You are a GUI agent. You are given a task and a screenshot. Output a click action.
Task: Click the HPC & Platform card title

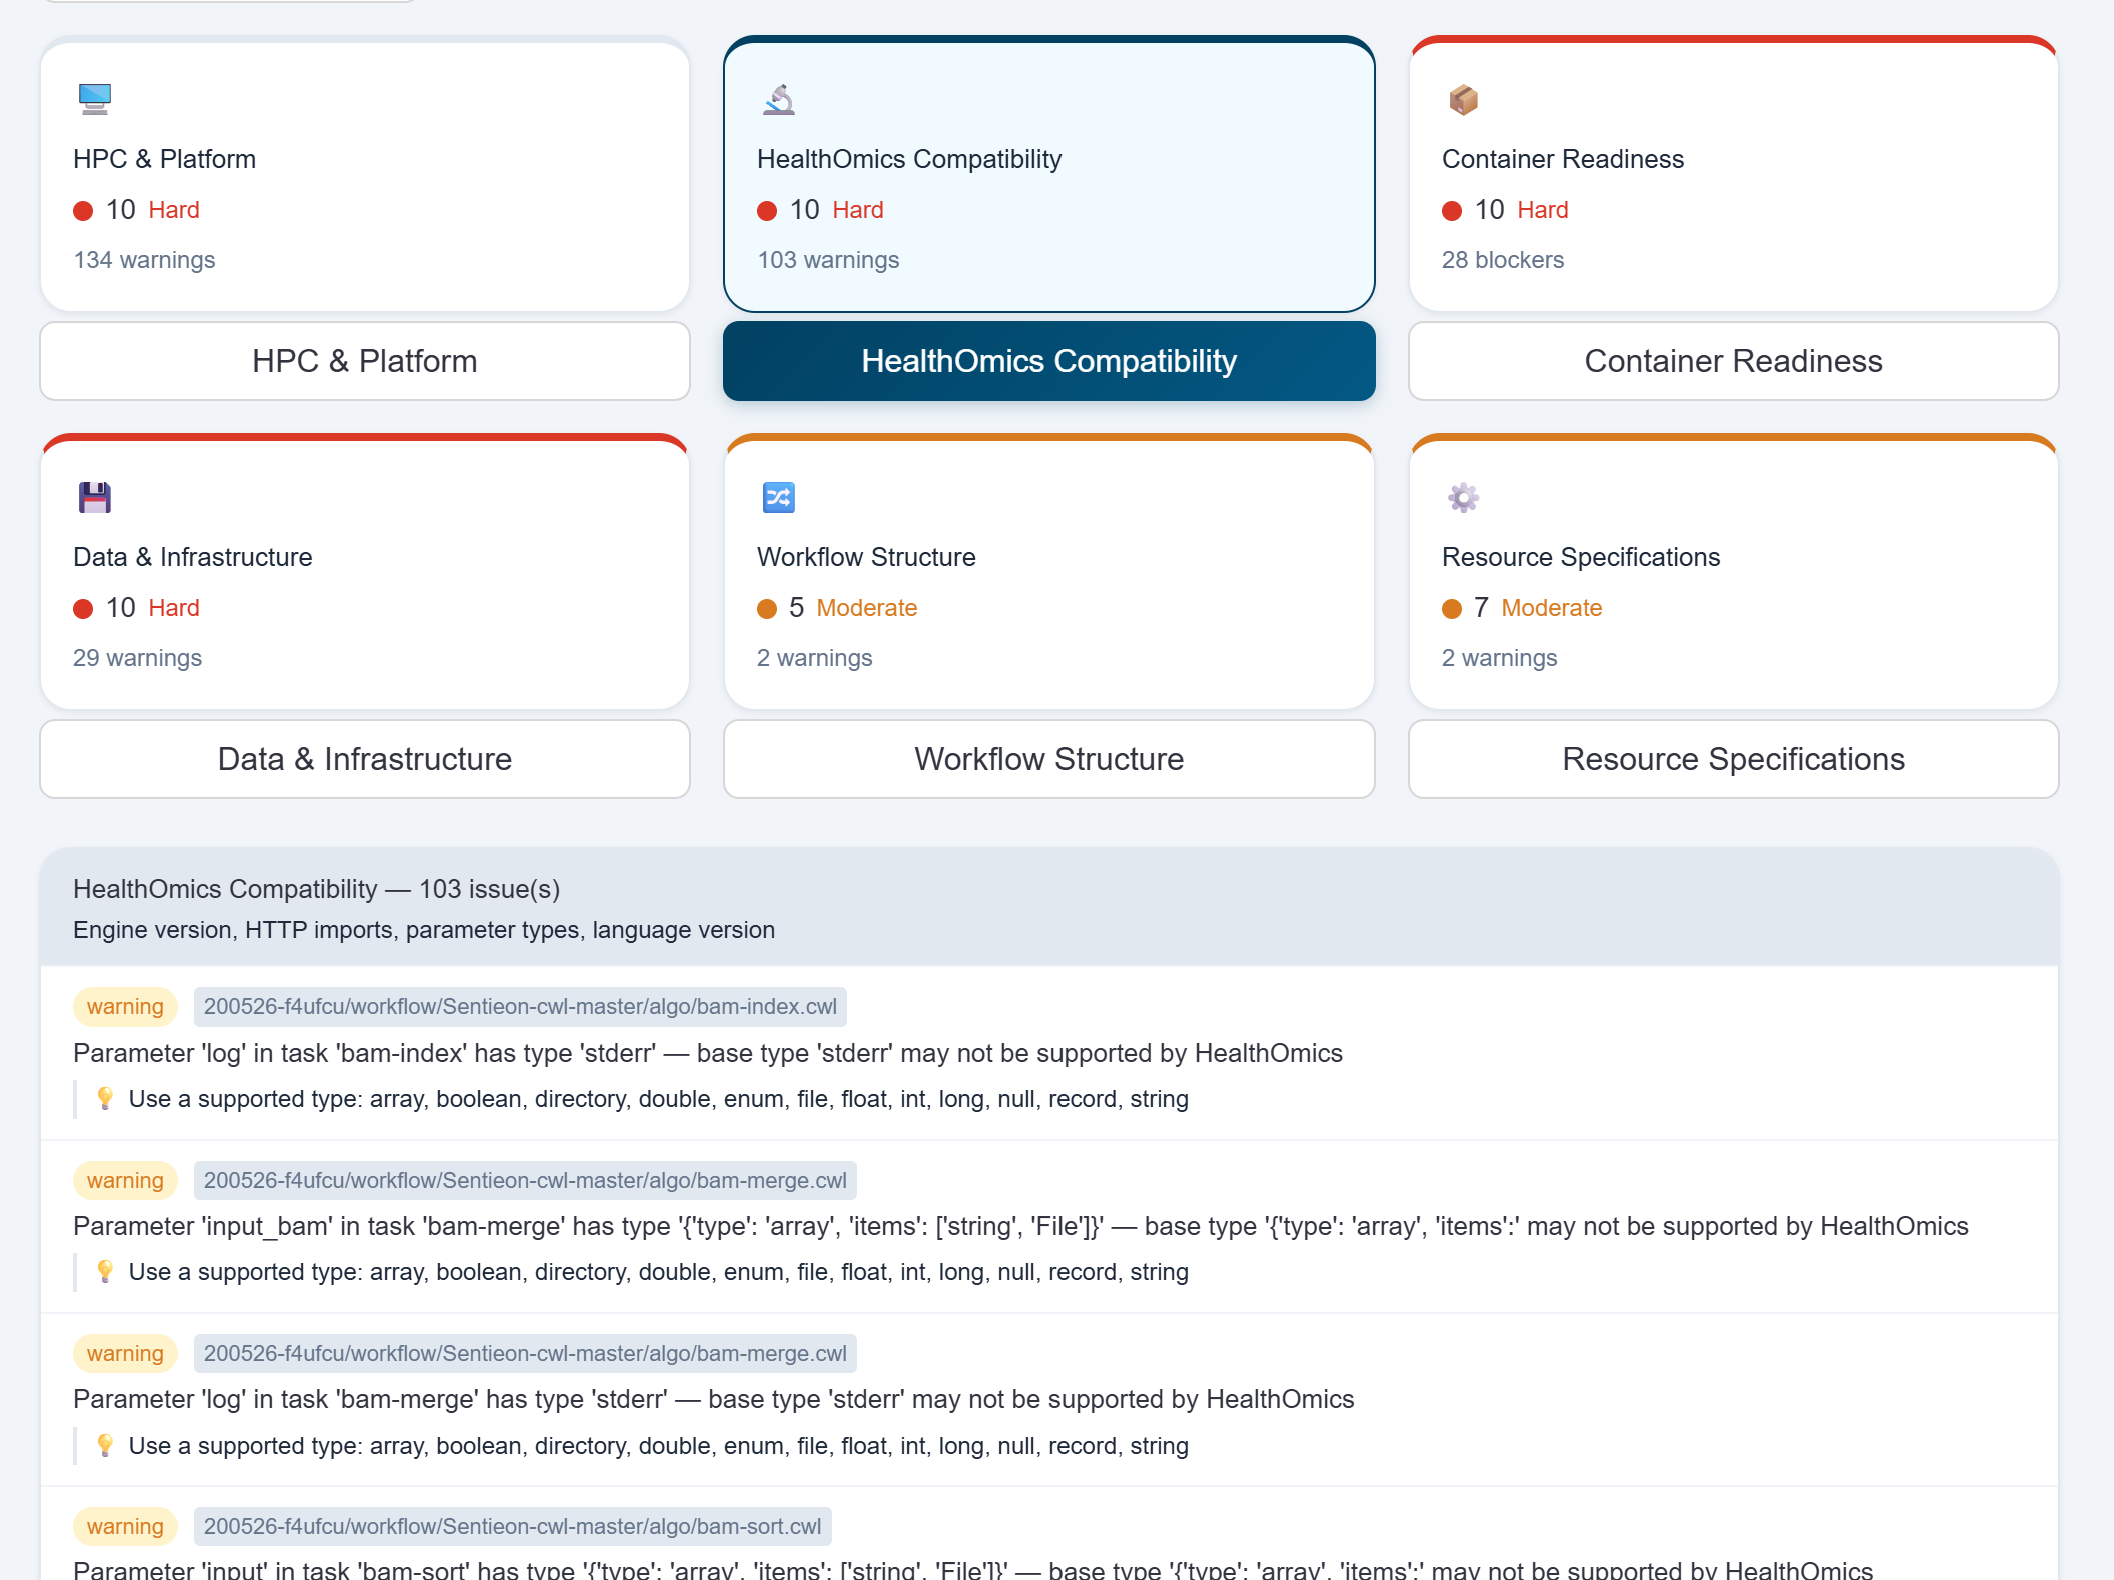[x=165, y=159]
